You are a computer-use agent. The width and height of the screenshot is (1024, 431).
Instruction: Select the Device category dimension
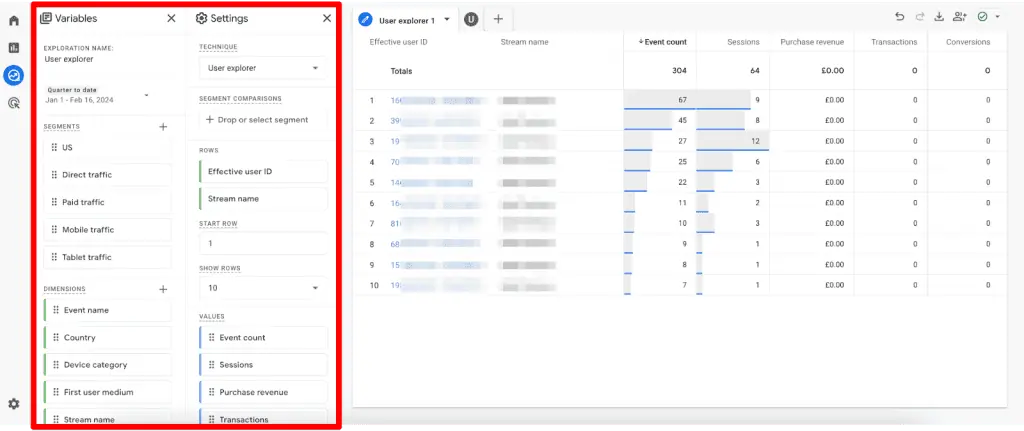pyautogui.click(x=108, y=365)
